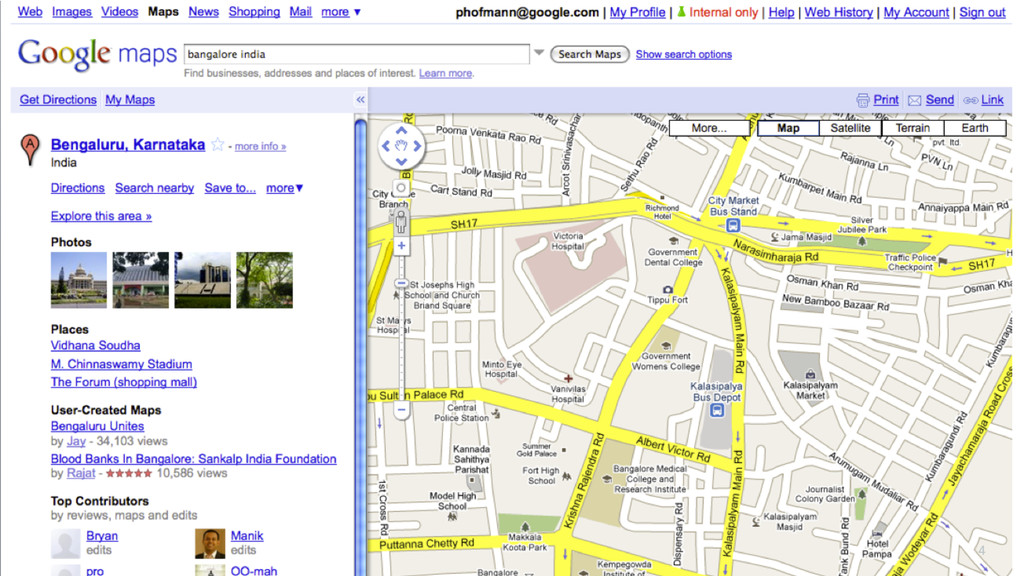The height and width of the screenshot is (576, 1024).
Task: Open the second photo thumbnail
Action: (140, 280)
